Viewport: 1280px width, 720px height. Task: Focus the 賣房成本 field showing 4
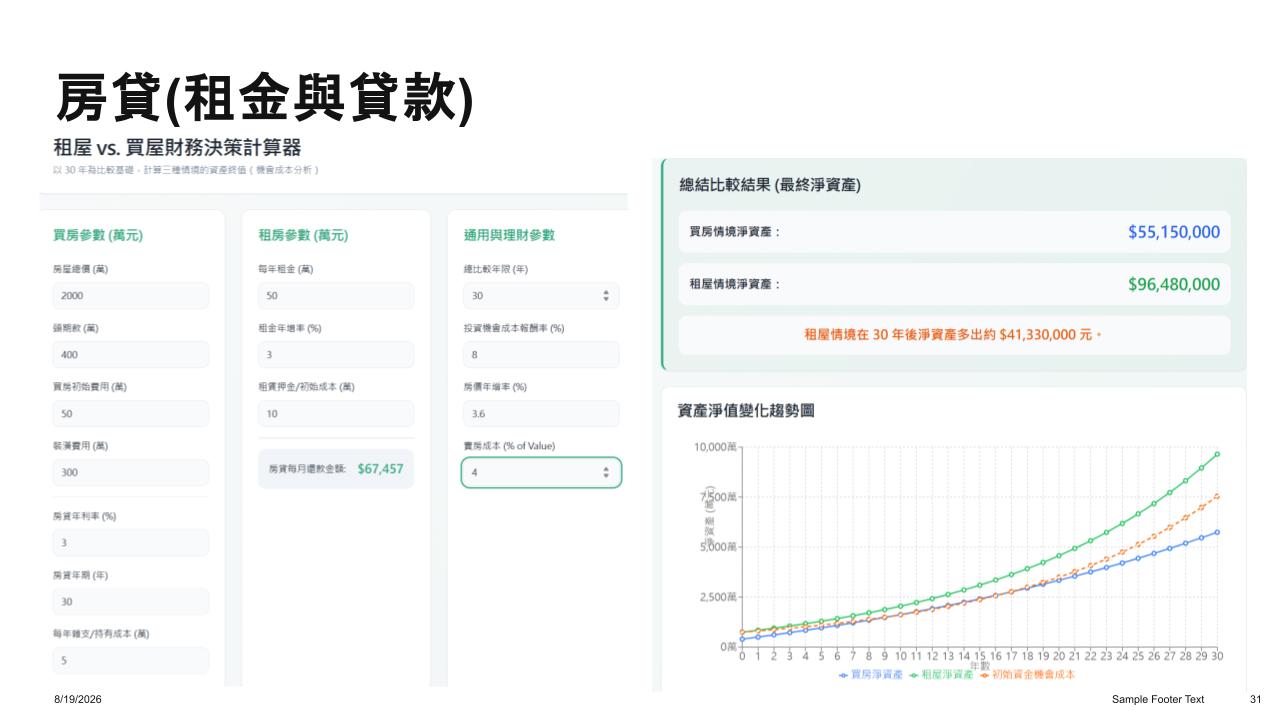click(541, 473)
